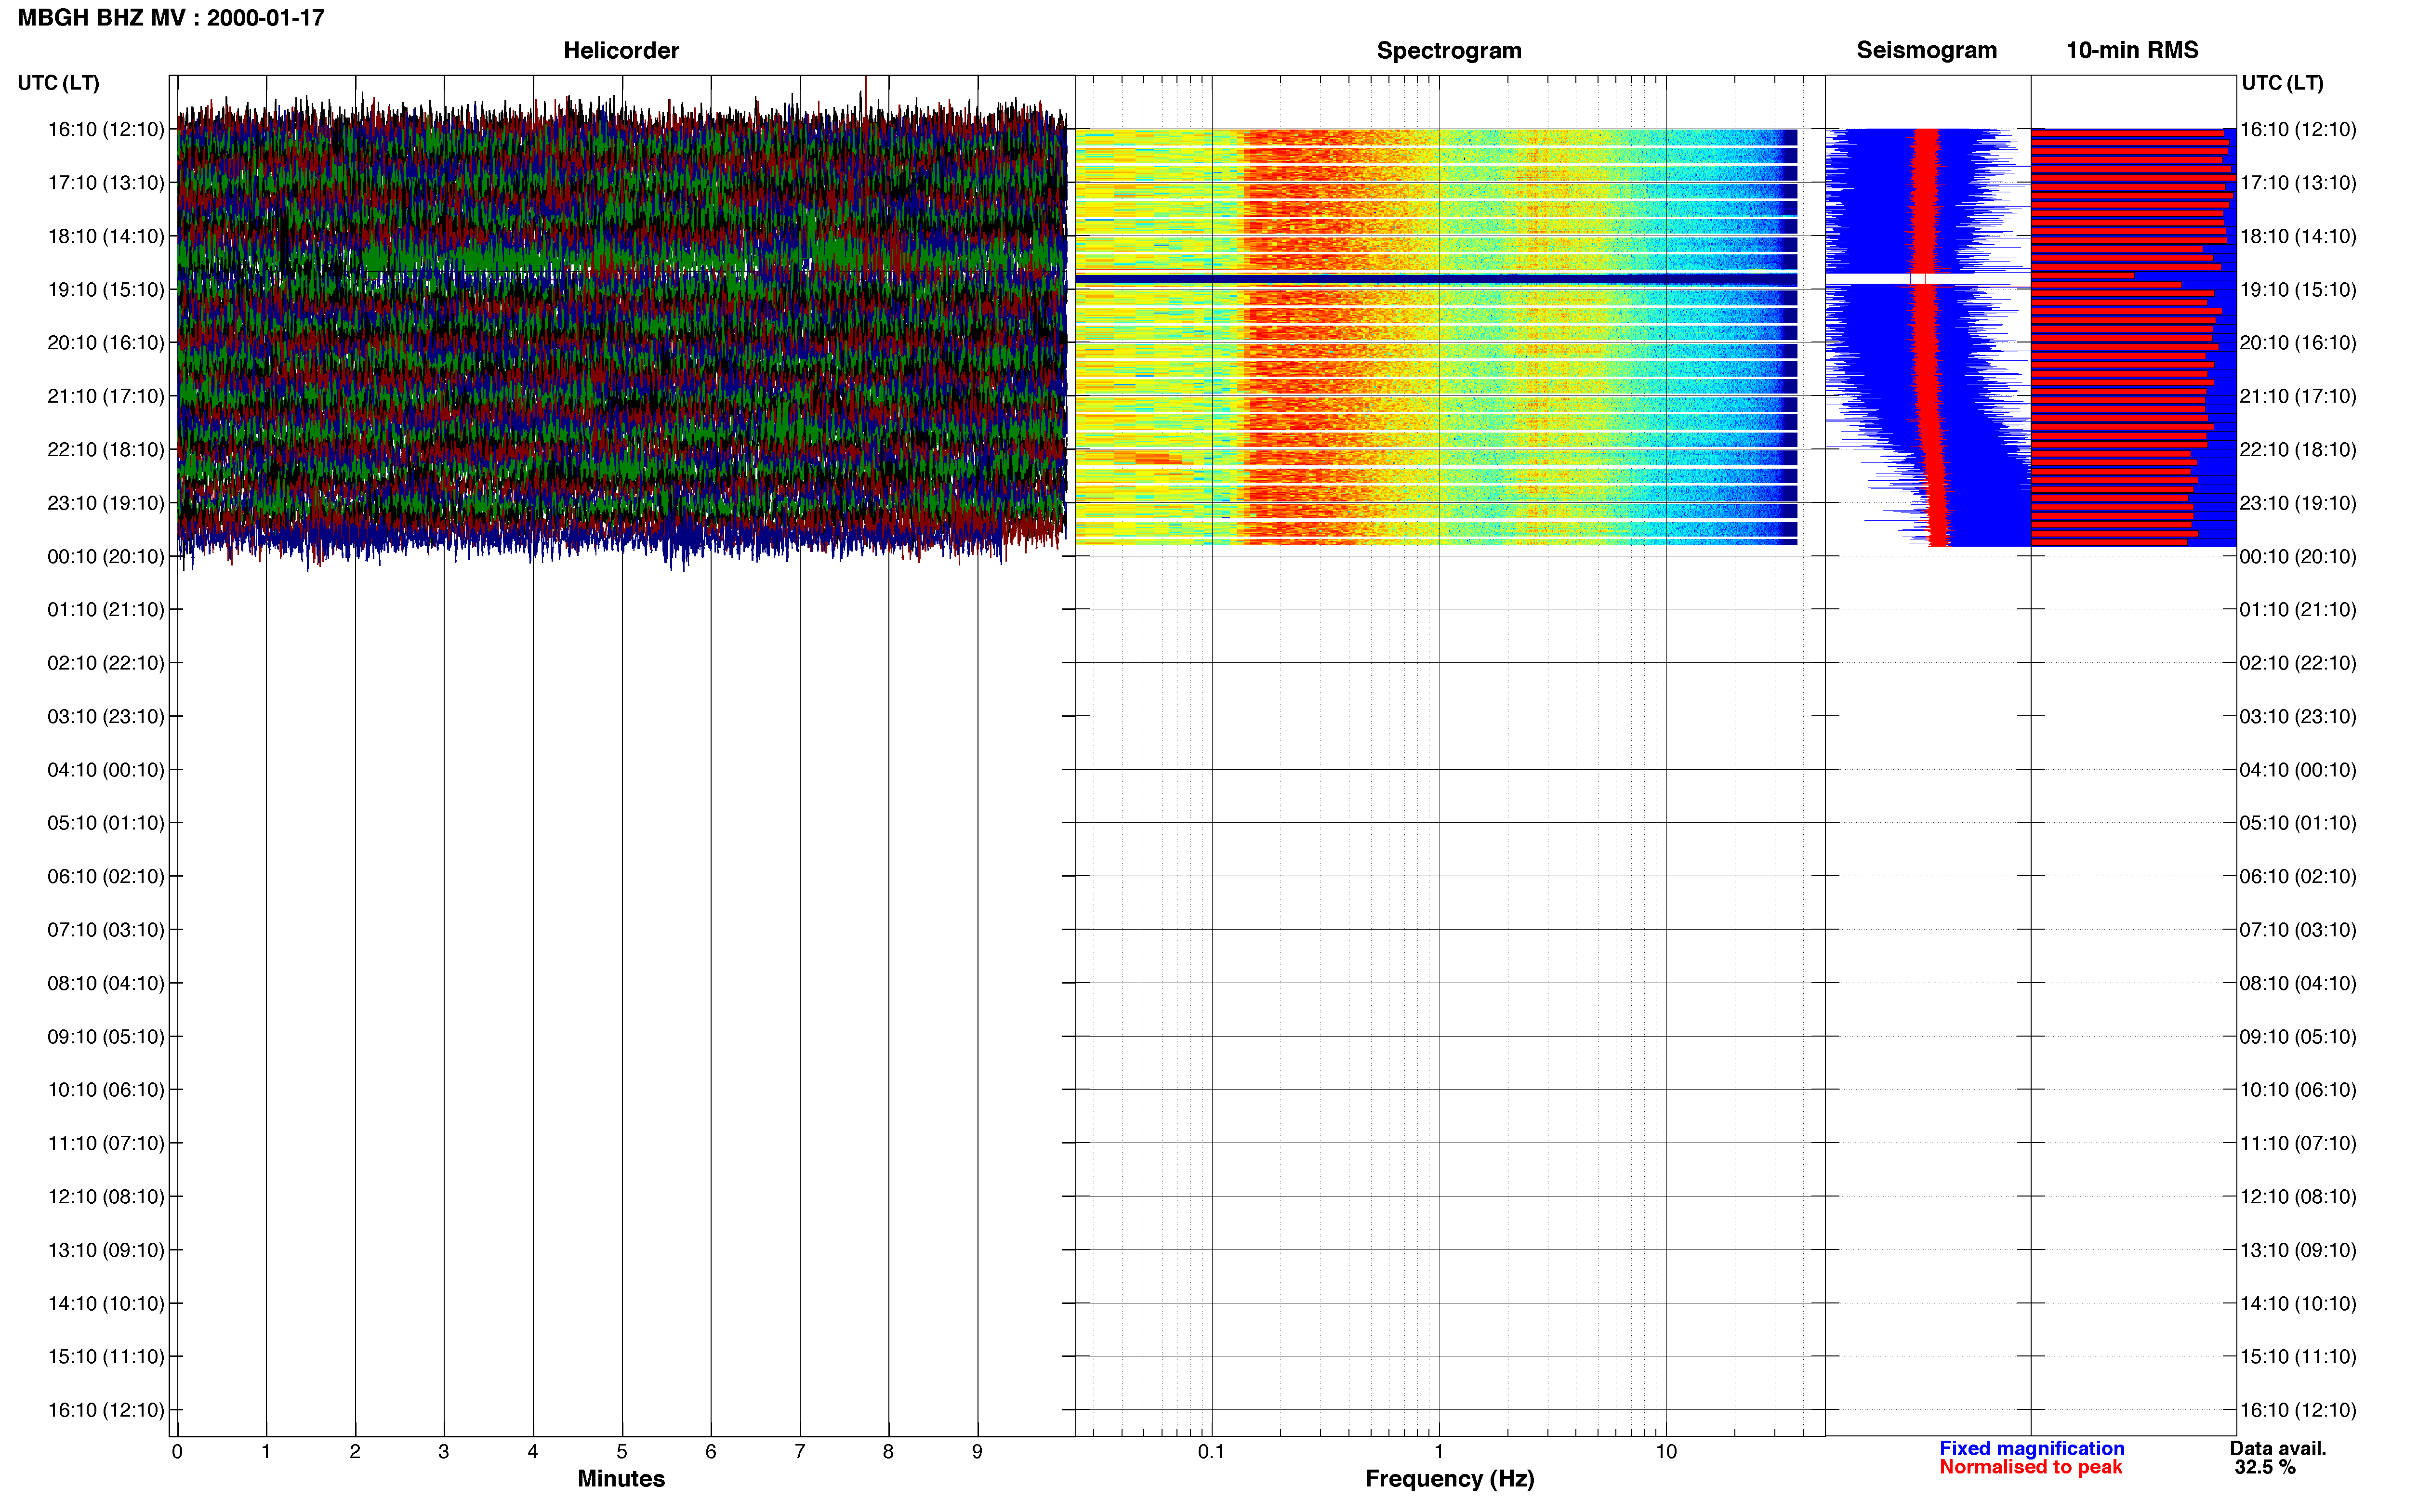The width and height of the screenshot is (2418, 1512).
Task: Click the 0.1 frequency tick label
Action: pos(1211,1451)
